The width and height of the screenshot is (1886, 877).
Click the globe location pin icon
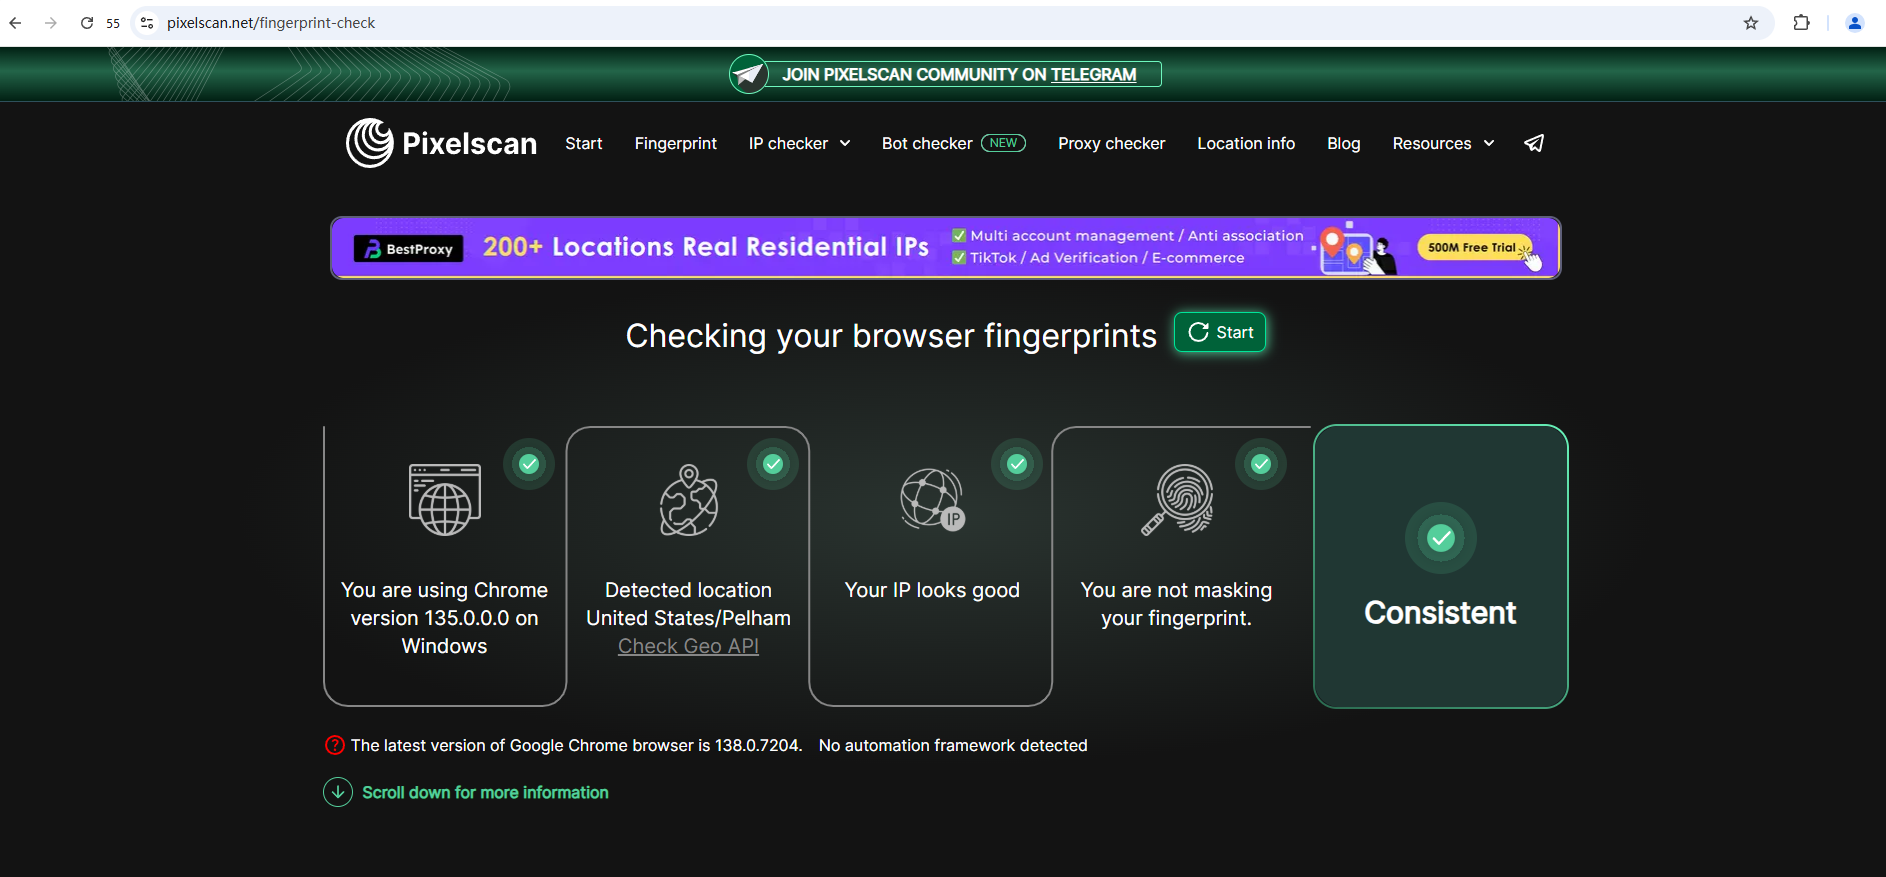tap(688, 500)
